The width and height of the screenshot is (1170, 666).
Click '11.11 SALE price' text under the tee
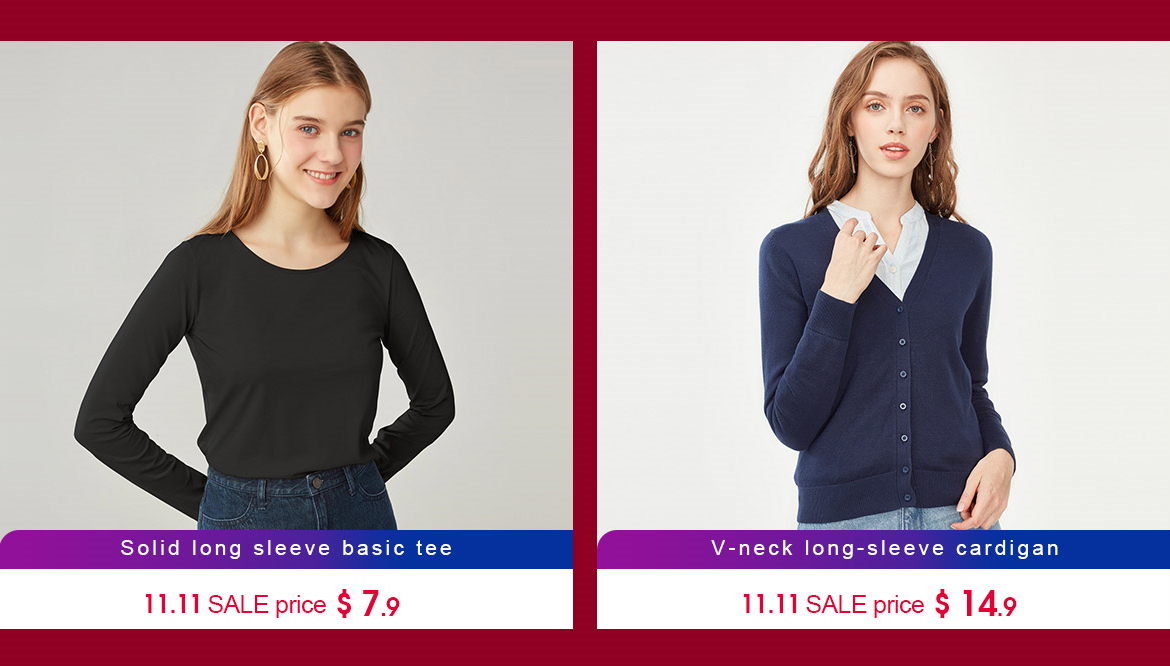tap(235, 604)
